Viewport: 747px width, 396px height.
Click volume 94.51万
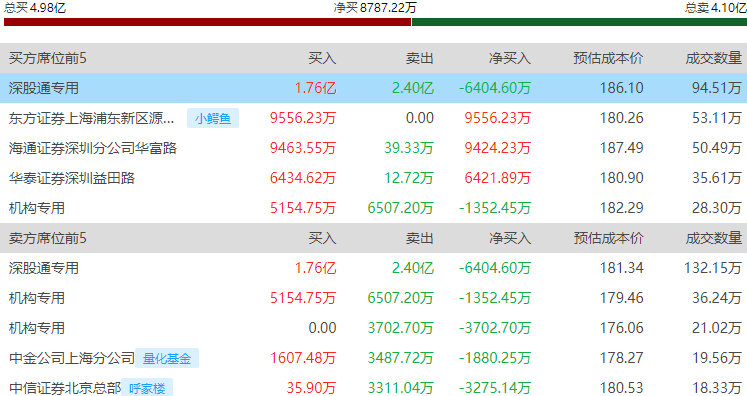tap(717, 88)
